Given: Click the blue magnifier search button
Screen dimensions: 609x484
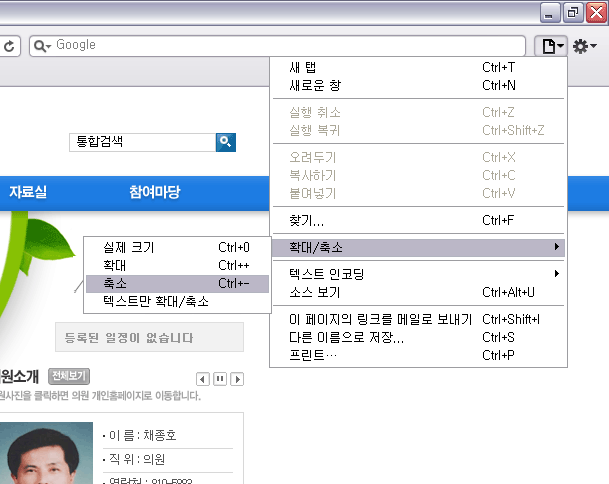Looking at the screenshot, I should pos(226,142).
